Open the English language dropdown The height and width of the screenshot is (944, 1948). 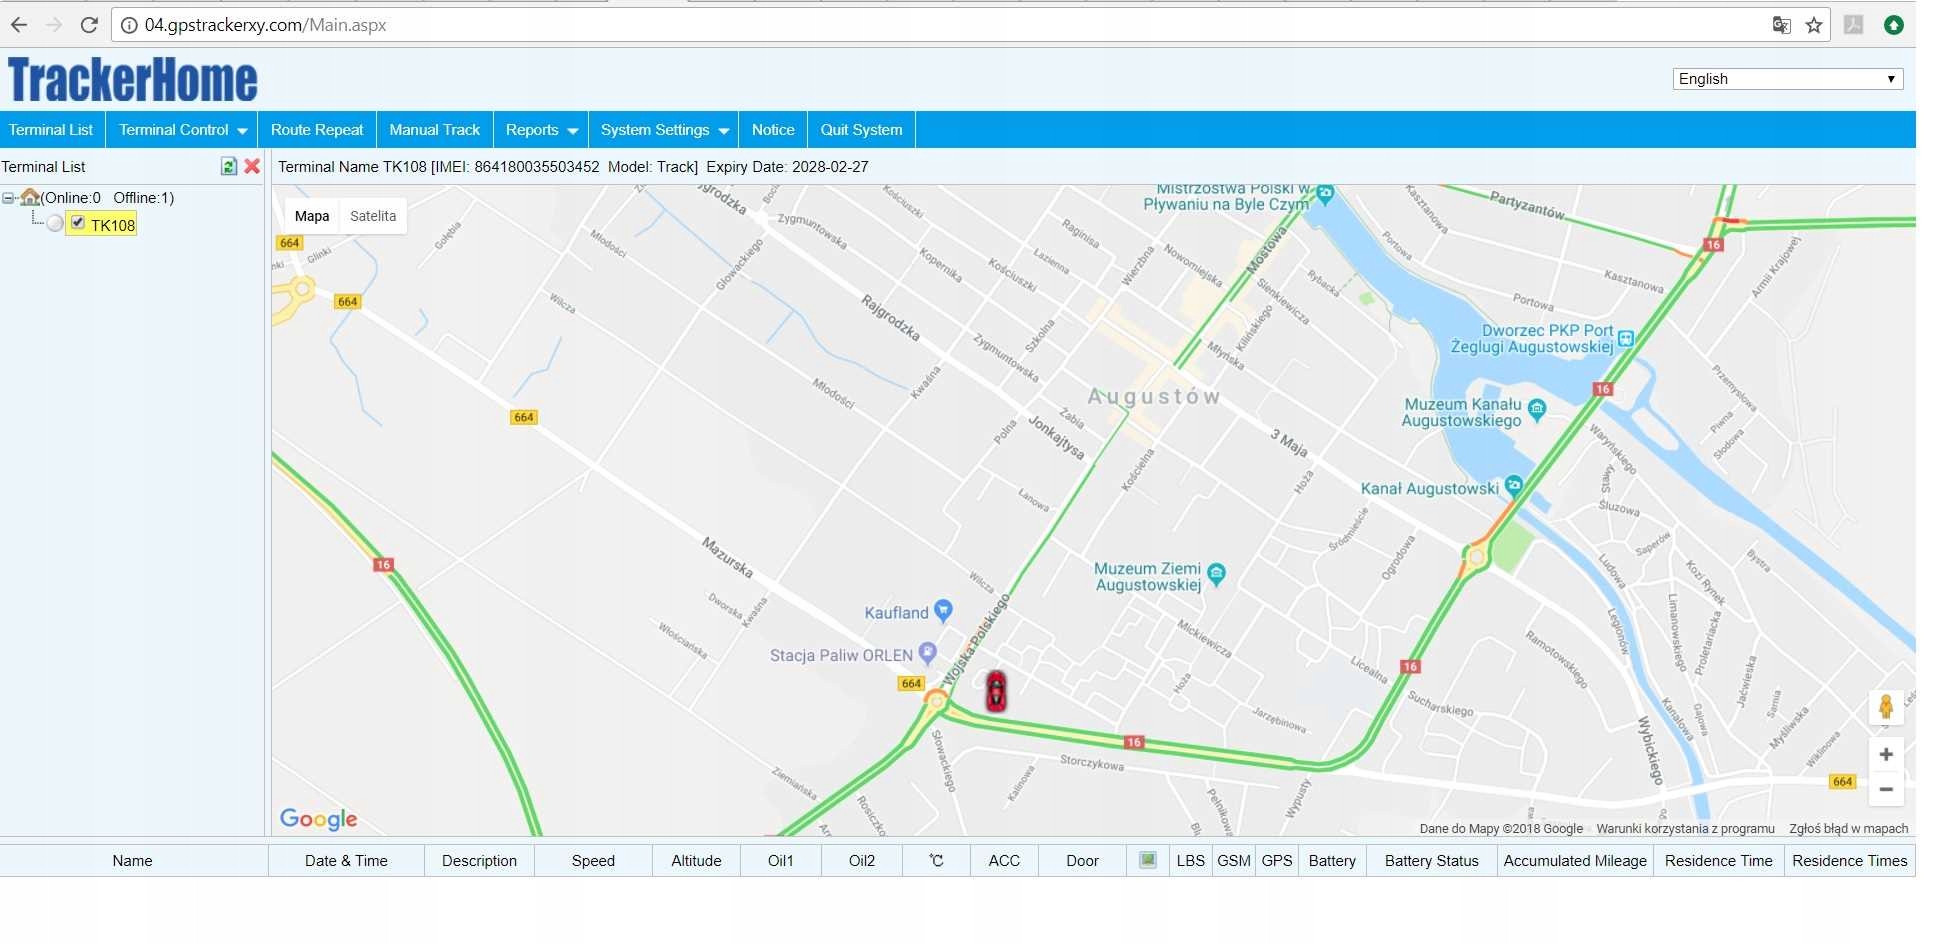[1787, 78]
